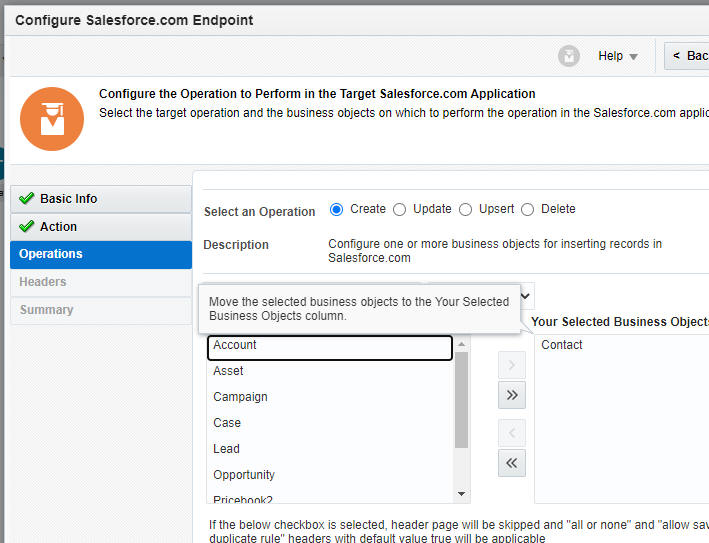Select Opportunity in the business objects list
The width and height of the screenshot is (709, 543).
click(x=330, y=475)
